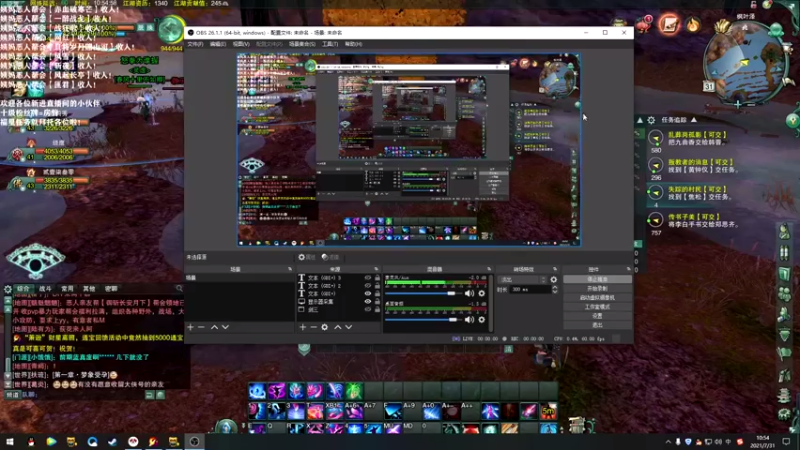
Task: Increase transition duration with the up stepper
Action: click(555, 287)
